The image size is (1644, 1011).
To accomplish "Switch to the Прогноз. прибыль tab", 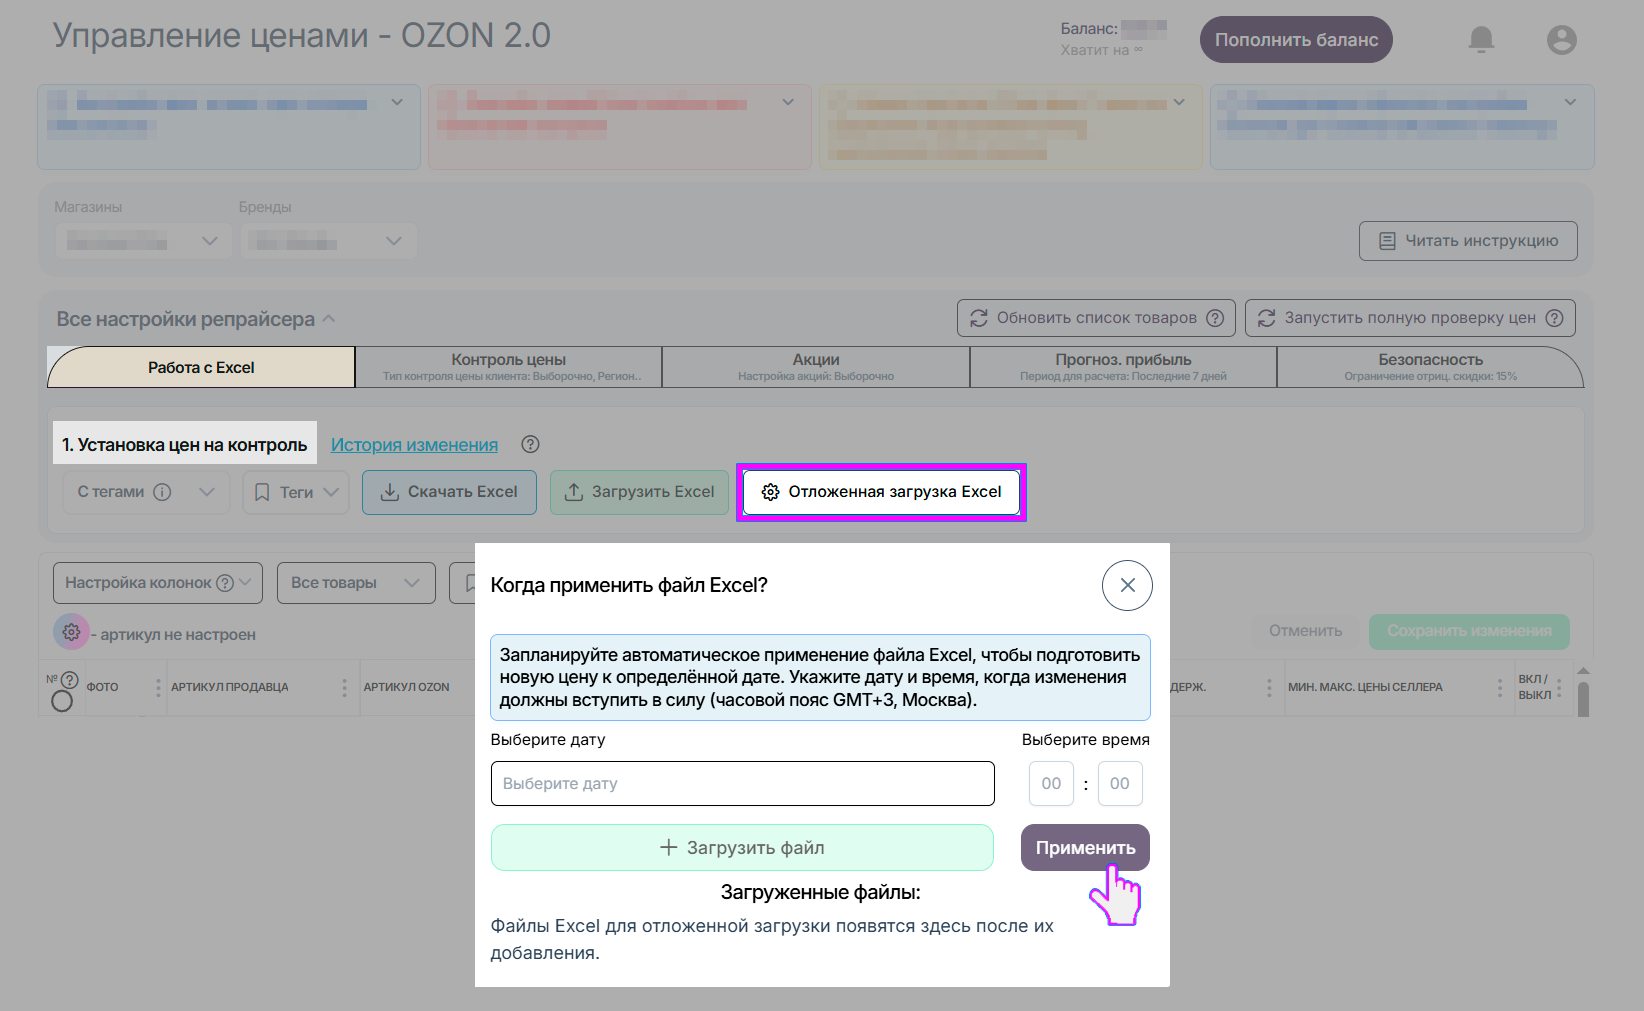I will click(1123, 367).
